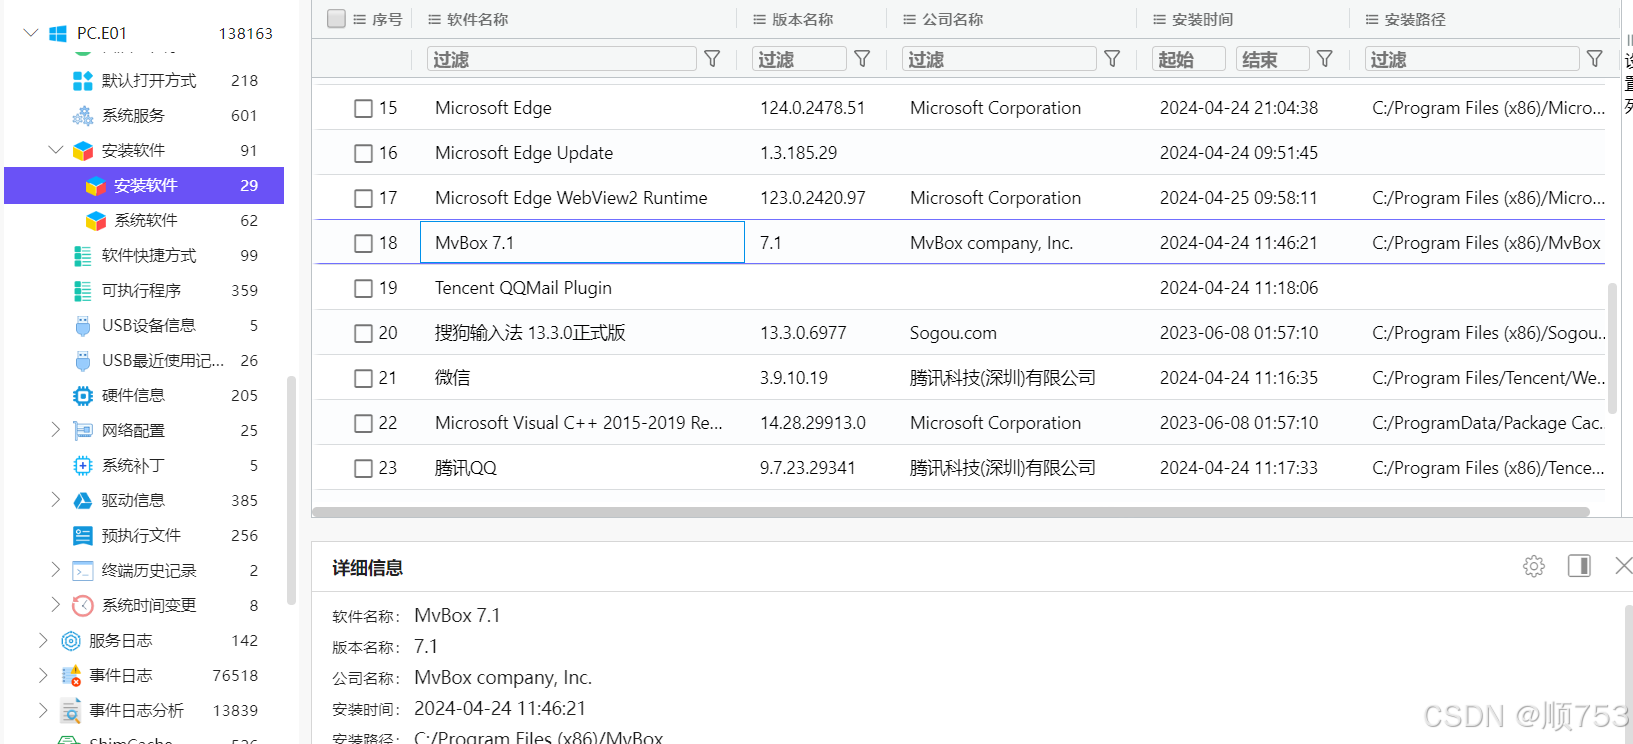Click the 结束 install time field
Viewport: 1633px width, 744px height.
point(1273,59)
